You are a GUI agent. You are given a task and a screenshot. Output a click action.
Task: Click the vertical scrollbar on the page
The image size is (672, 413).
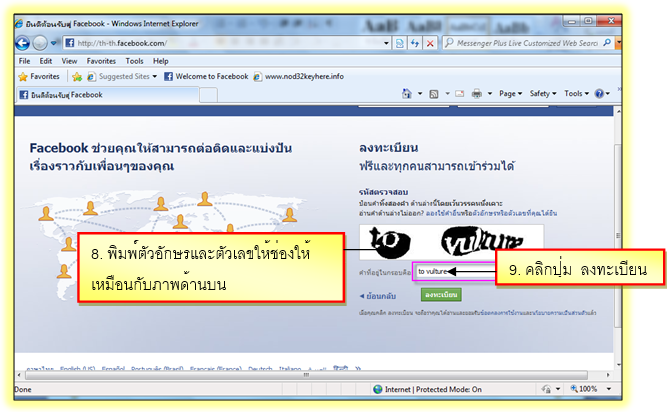click(618, 236)
